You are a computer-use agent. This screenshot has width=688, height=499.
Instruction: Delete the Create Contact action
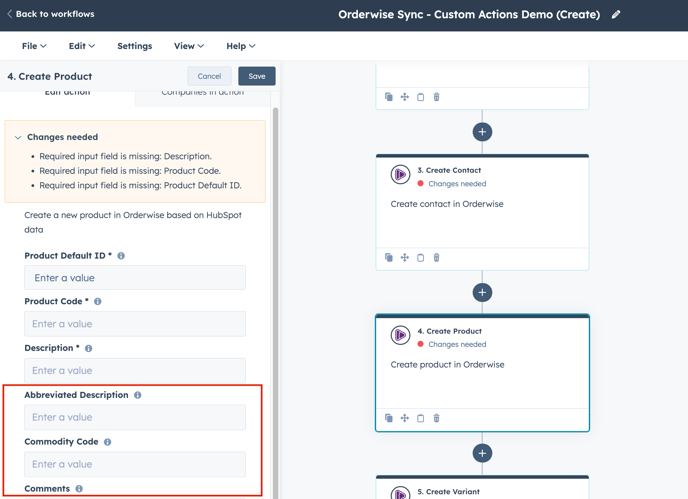(436, 257)
